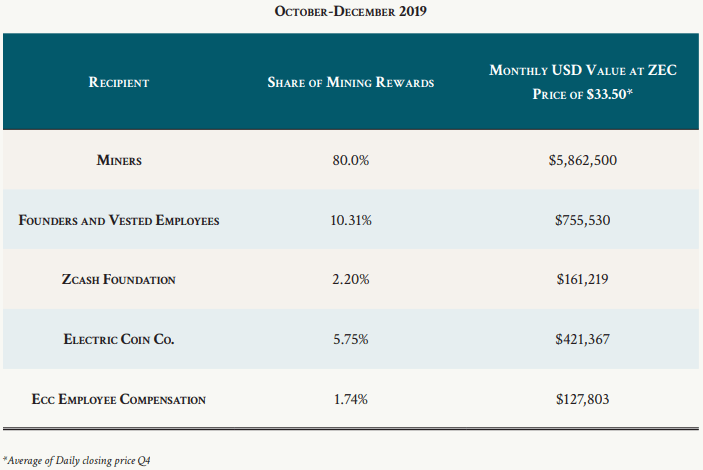703x470 pixels.
Task: Select the 1.74% share cell
Action: [x=351, y=400]
